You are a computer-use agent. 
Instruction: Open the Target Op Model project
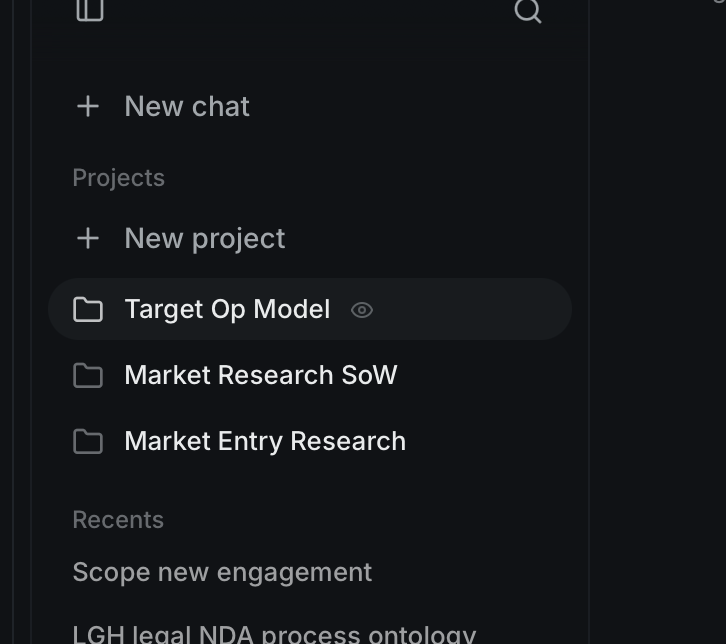[x=227, y=309]
